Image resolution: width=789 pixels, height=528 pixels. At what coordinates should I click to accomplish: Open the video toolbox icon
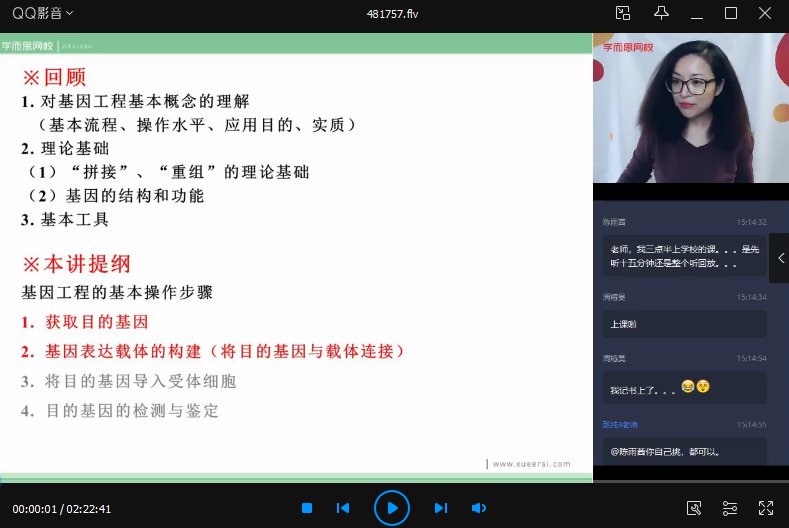694,508
